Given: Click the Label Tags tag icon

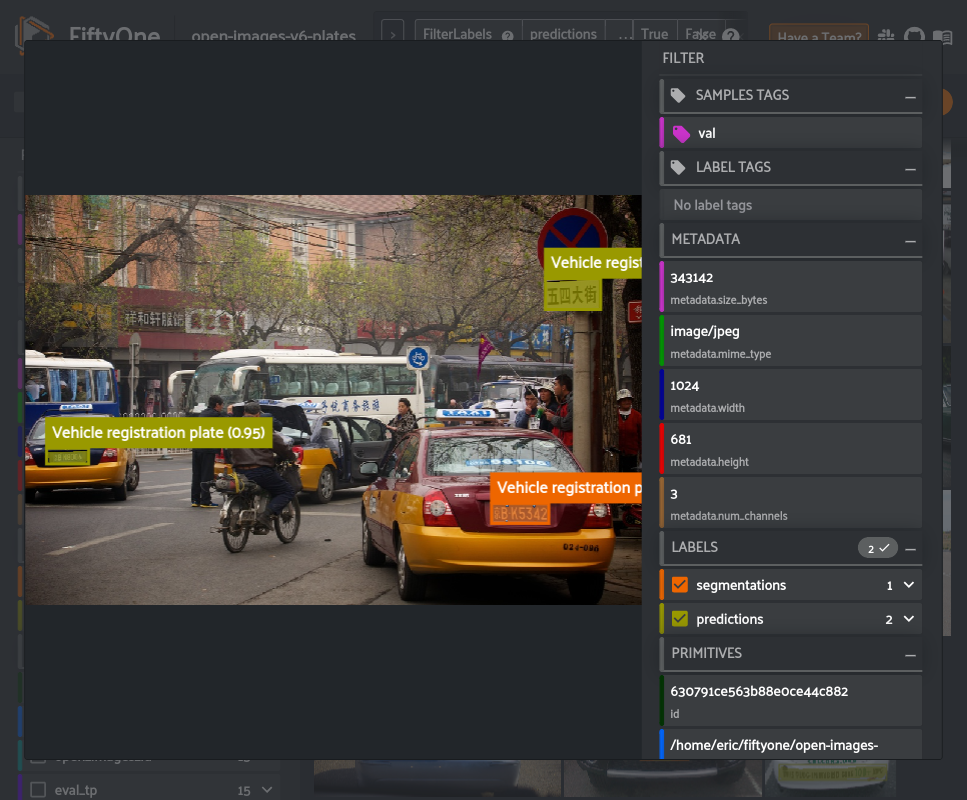Looking at the screenshot, I should tap(678, 167).
